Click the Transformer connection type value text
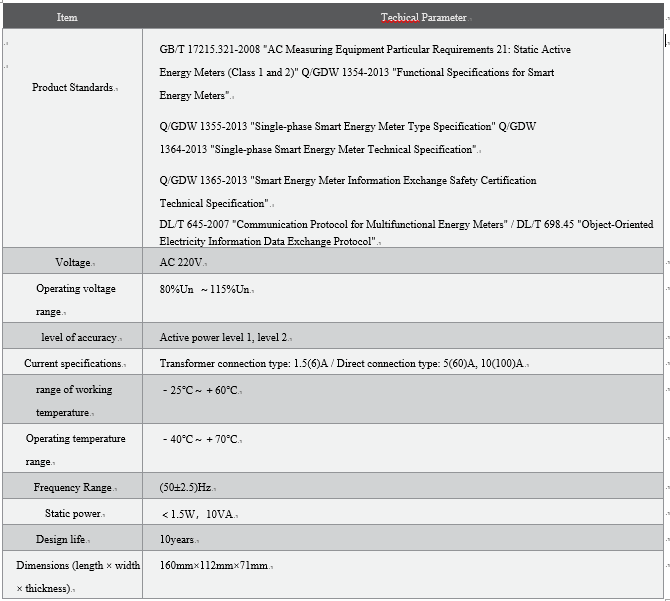The height and width of the screenshot is (601, 670). [341, 364]
